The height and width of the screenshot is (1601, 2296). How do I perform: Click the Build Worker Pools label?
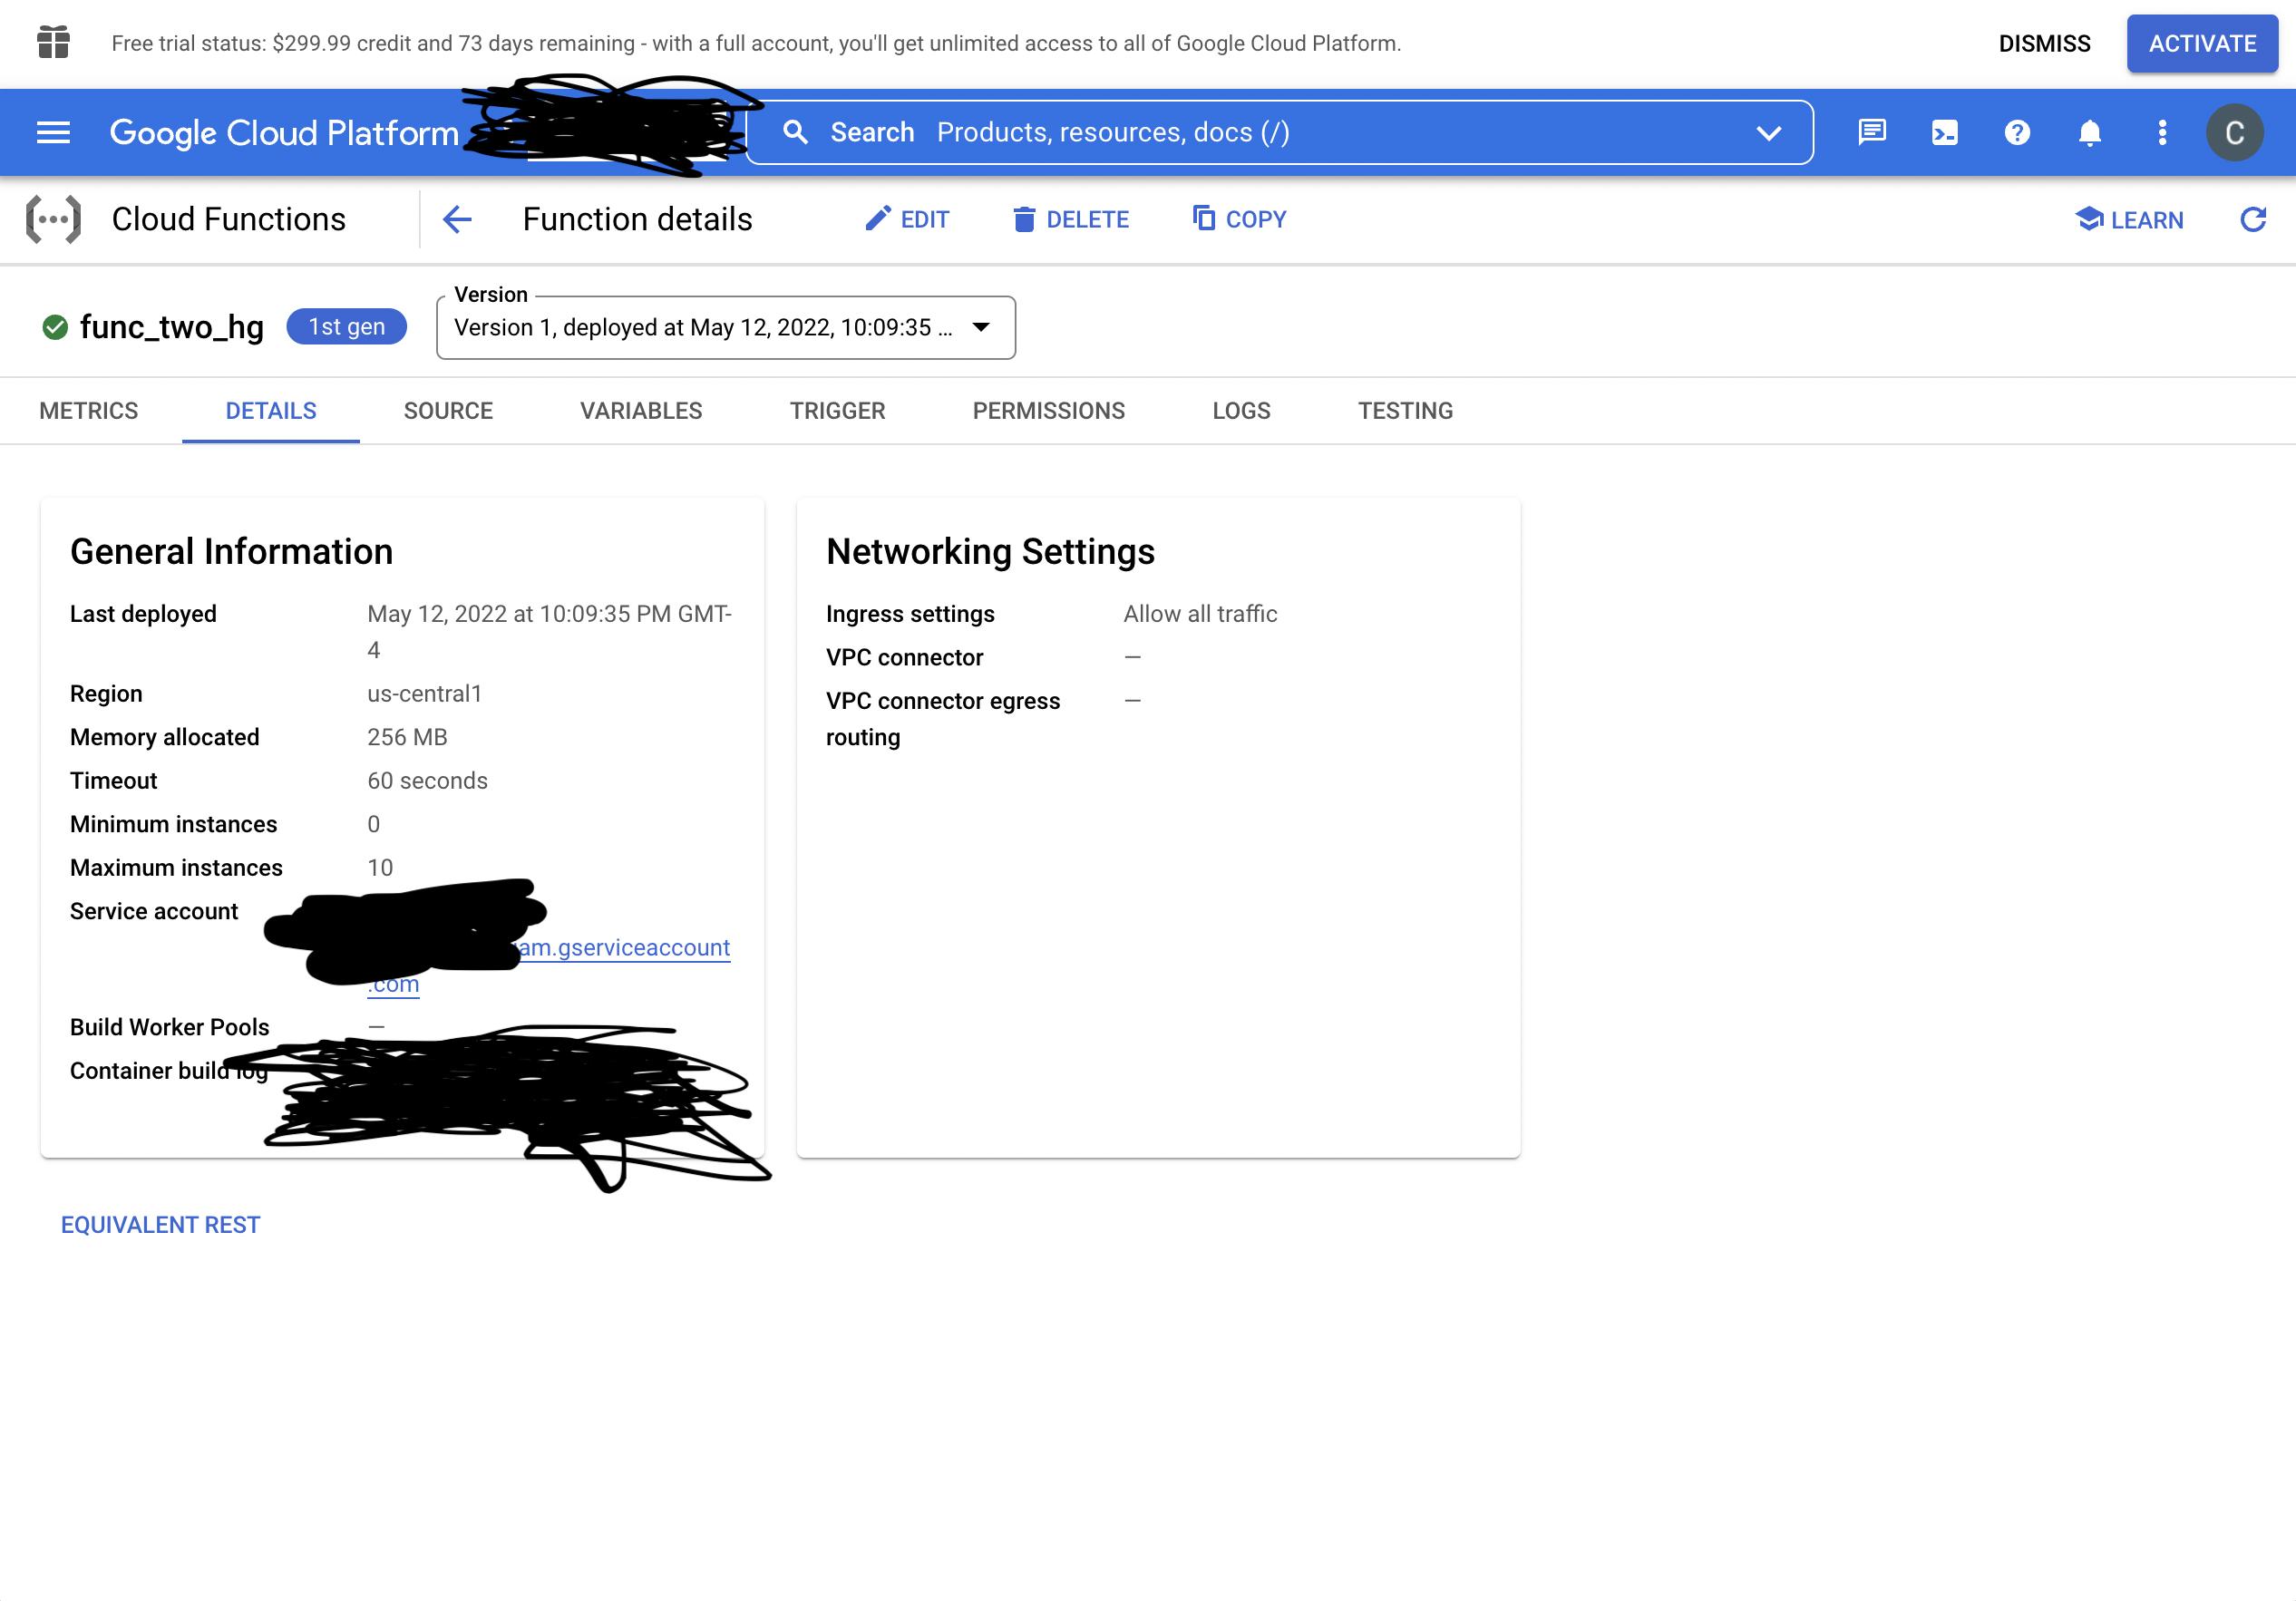click(x=170, y=1028)
